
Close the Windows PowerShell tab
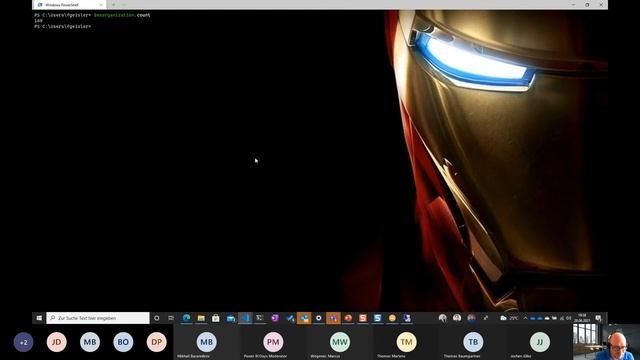101,5
